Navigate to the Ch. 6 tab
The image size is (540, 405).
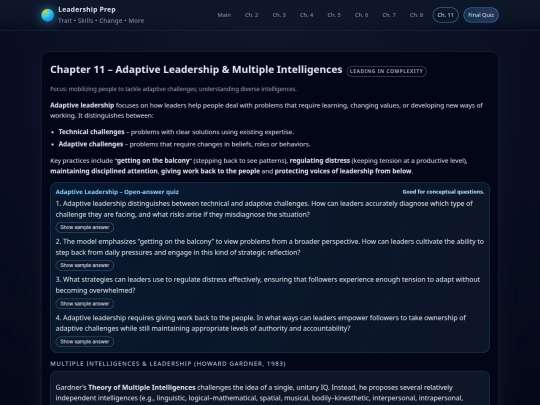361,15
